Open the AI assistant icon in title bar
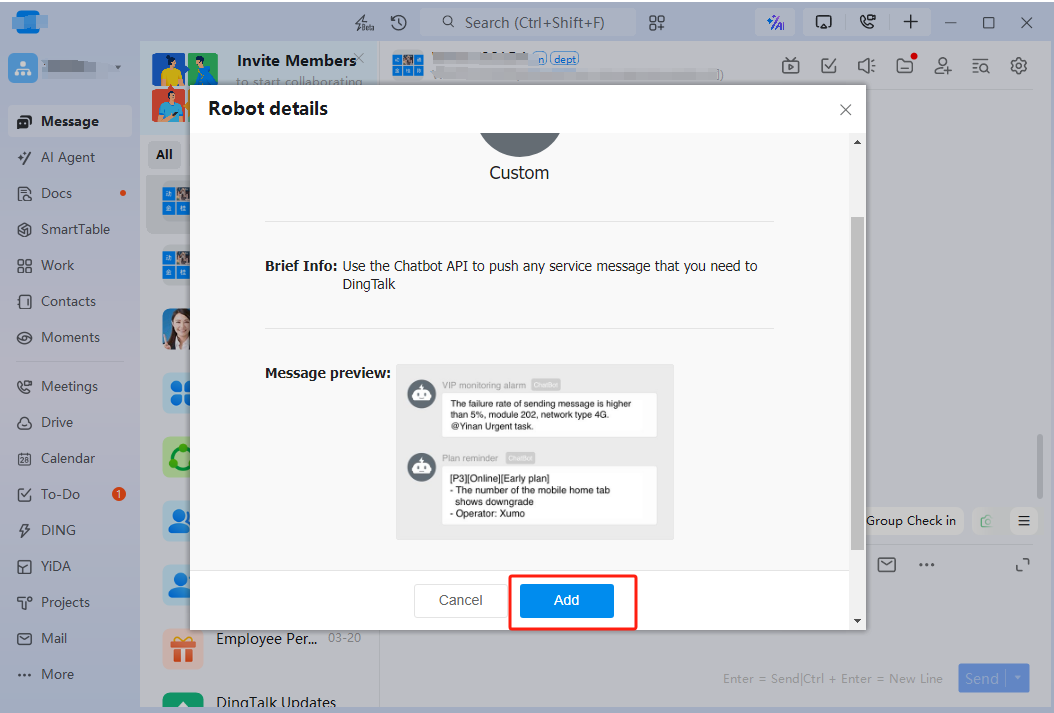The height and width of the screenshot is (713, 1054). (x=774, y=22)
